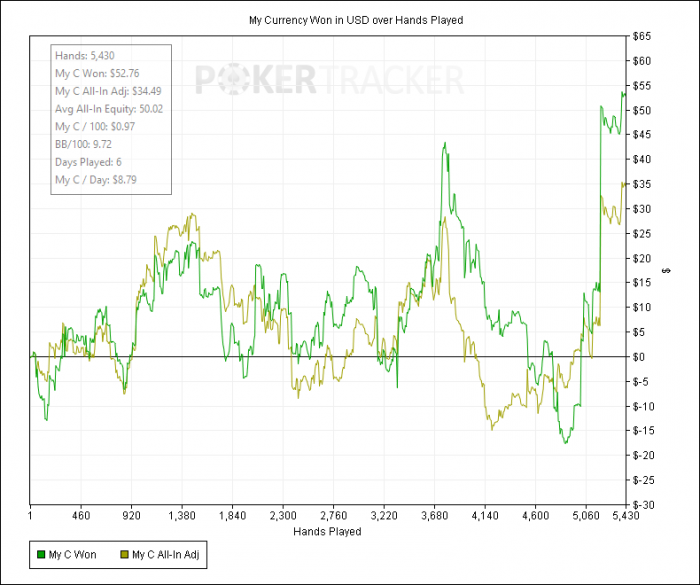700x585 pixels.
Task: Click the My C All-In Adj: $34.49 stat
Action: click(109, 91)
